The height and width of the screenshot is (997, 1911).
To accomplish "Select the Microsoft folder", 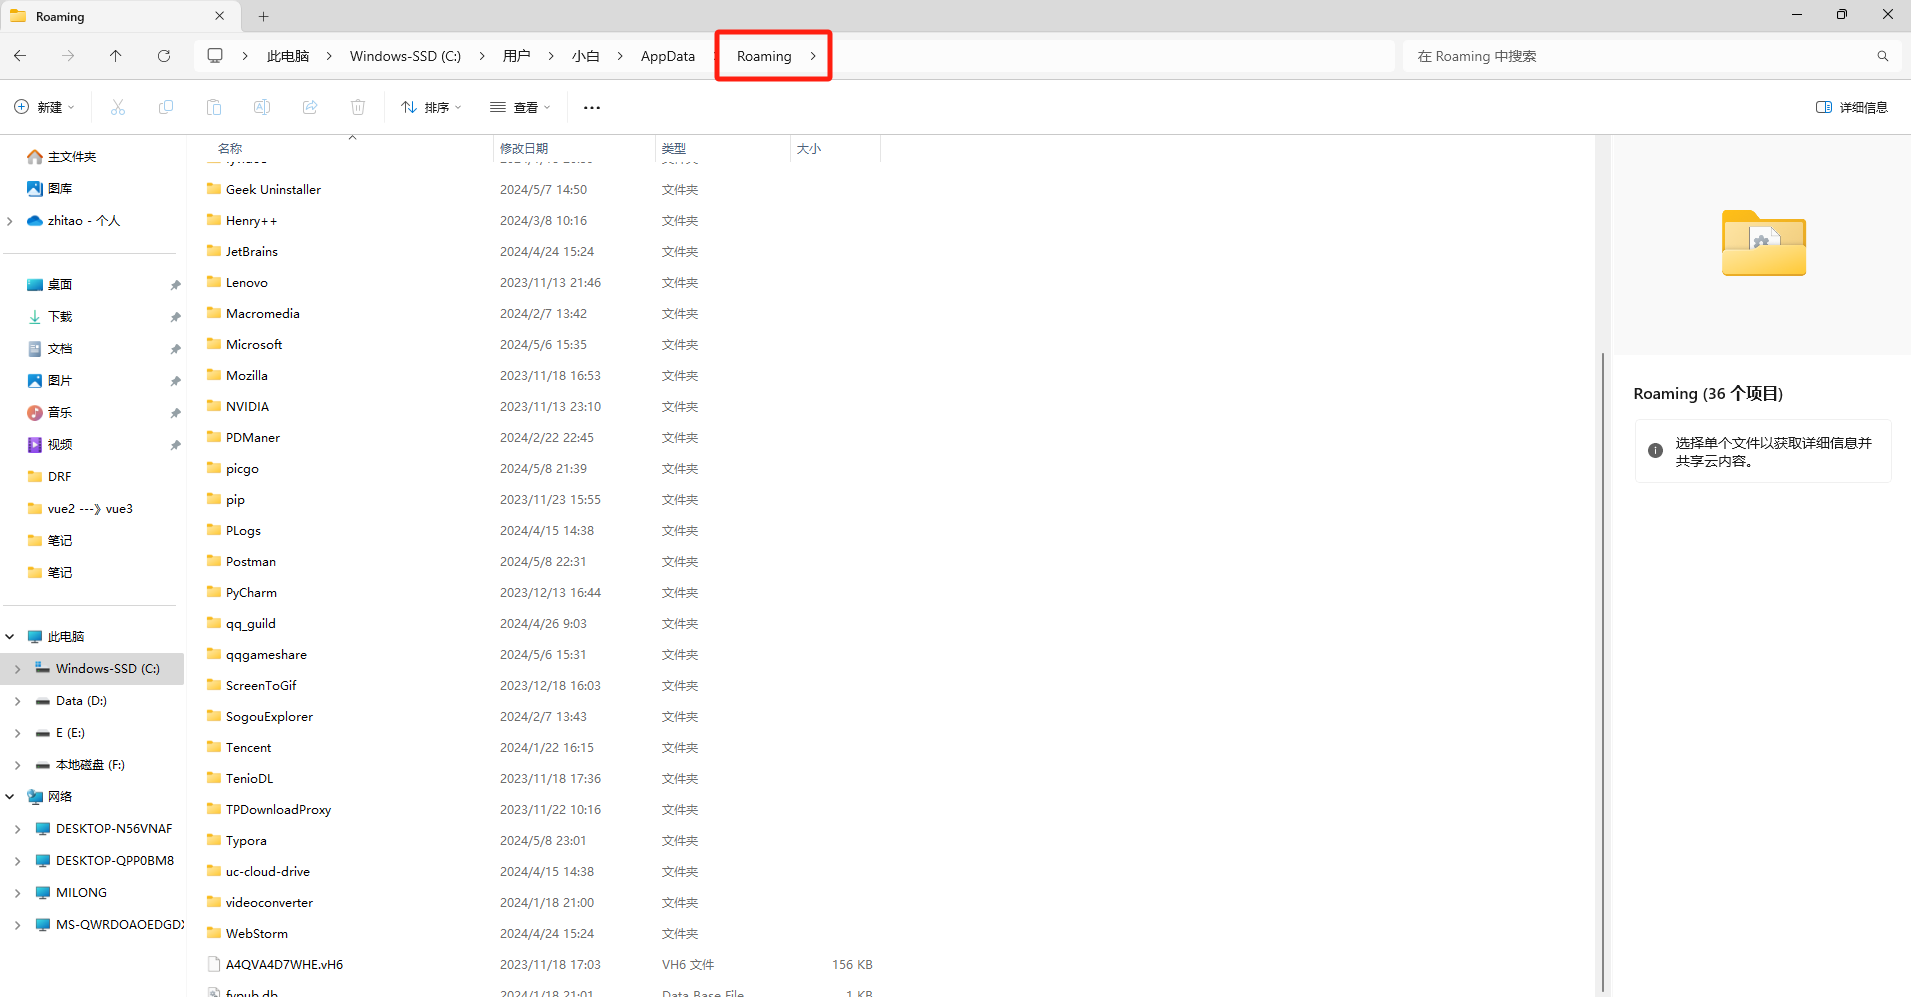I will 254,345.
